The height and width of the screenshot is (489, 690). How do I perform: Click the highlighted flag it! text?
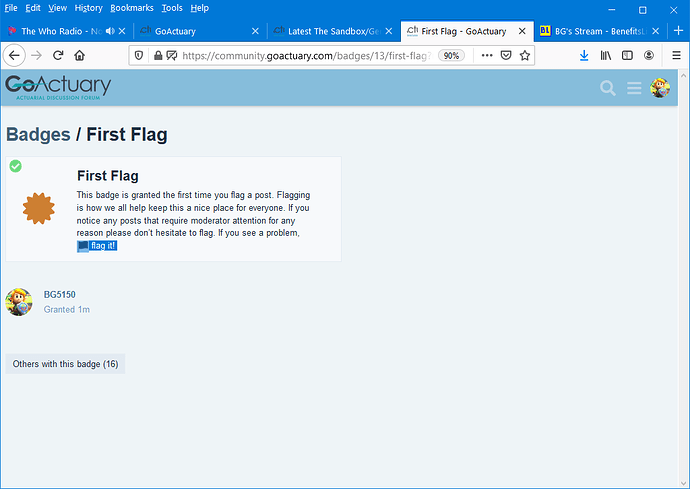coord(97,246)
